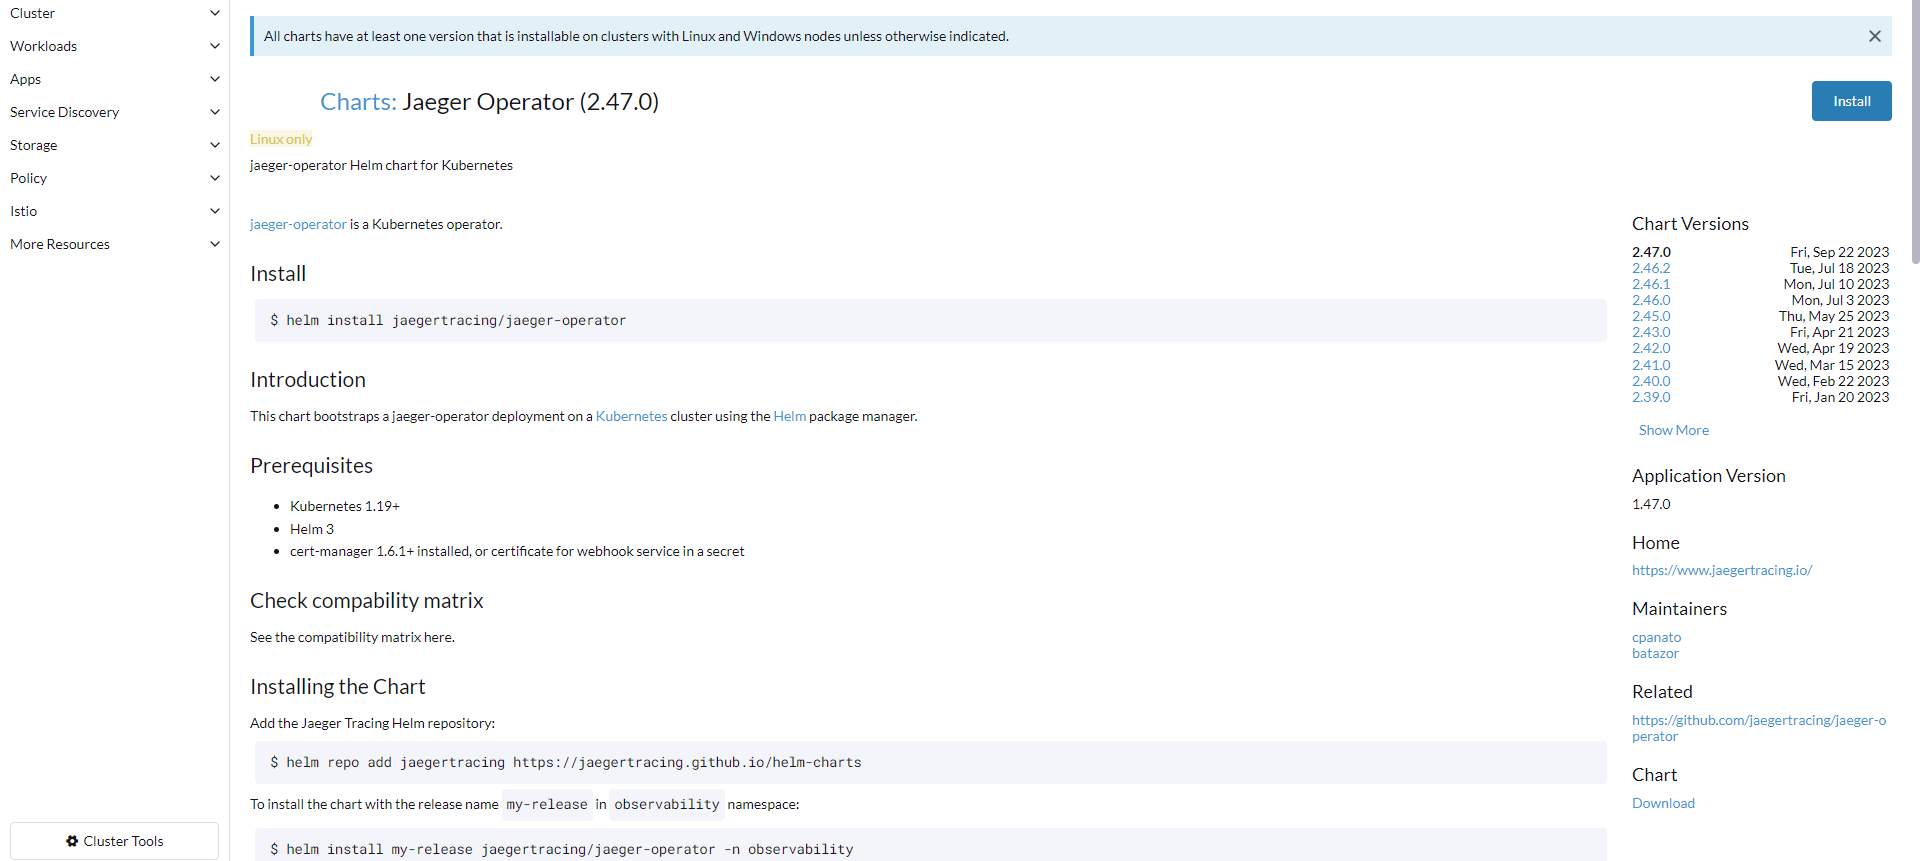Open the related GitHub jaeger-operator link
Viewport: 1920px width, 861px height.
click(x=1759, y=728)
